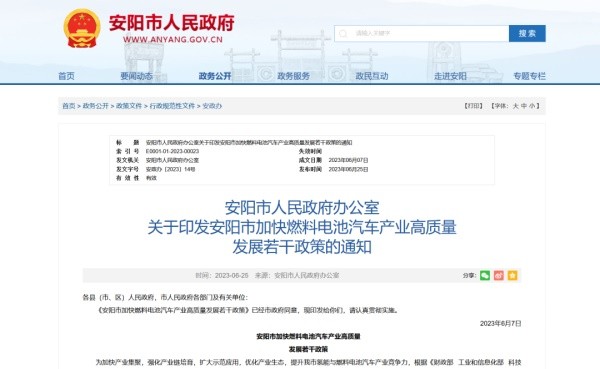Open the 首页 navigation tab
Image resolution: width=600 pixels, height=369 pixels.
coord(66,76)
